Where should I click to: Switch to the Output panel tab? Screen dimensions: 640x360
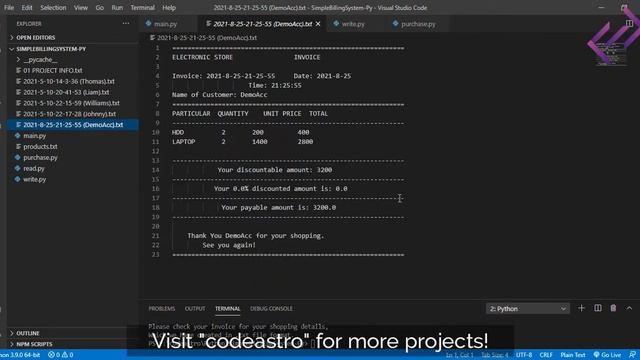(x=195, y=309)
